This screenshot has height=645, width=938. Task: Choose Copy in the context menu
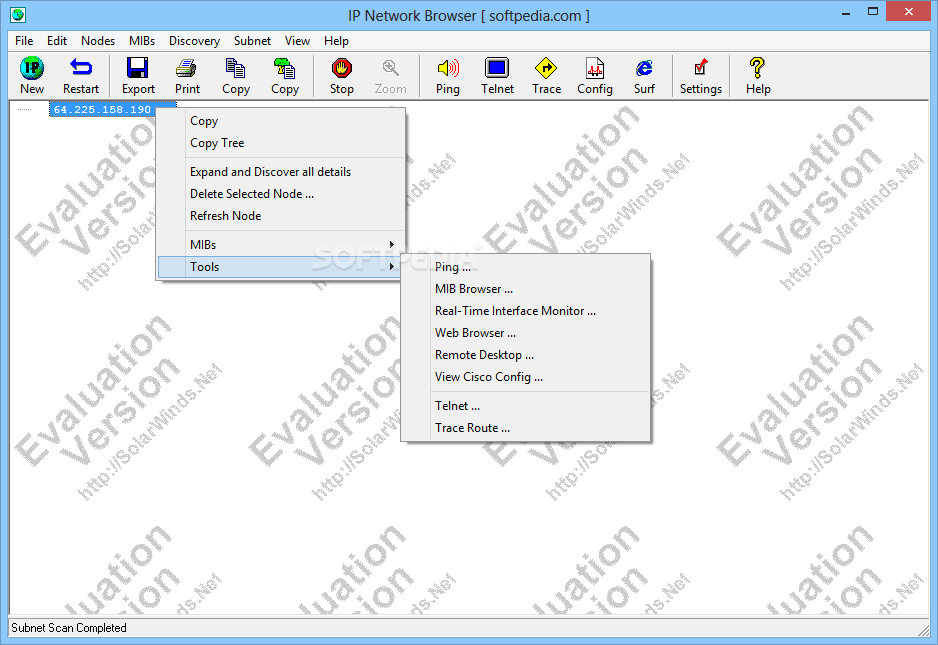pyautogui.click(x=281, y=121)
